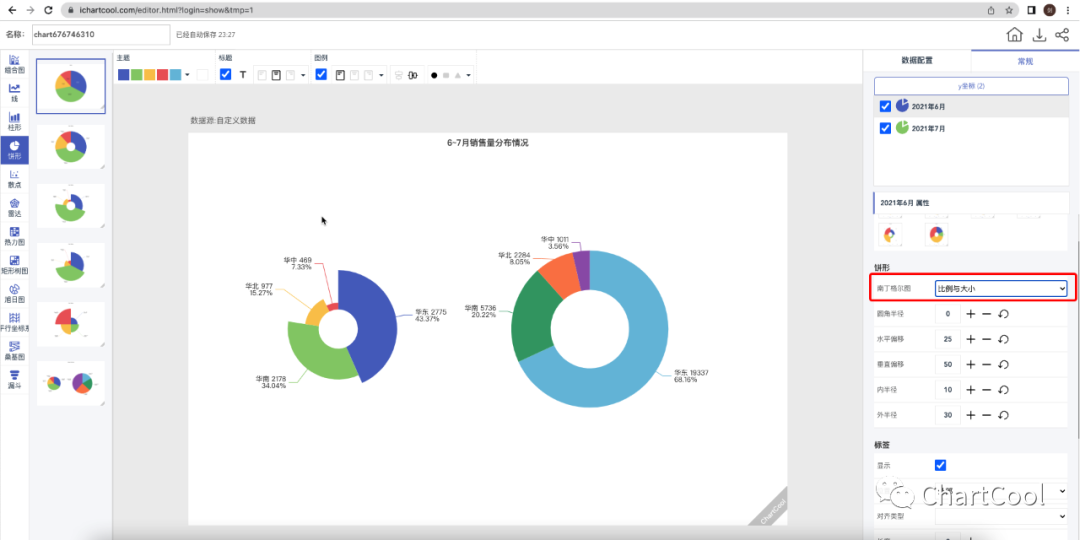Go to home via house icon

pyautogui.click(x=1015, y=35)
